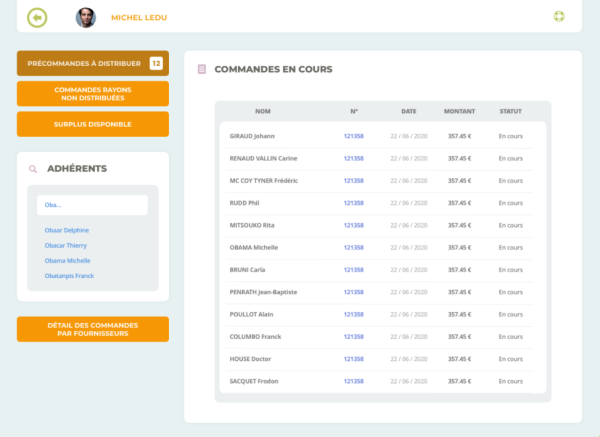This screenshot has width=600, height=437.
Task: Open order number for RENAUD VALLIN Carine
Action: pos(354,158)
